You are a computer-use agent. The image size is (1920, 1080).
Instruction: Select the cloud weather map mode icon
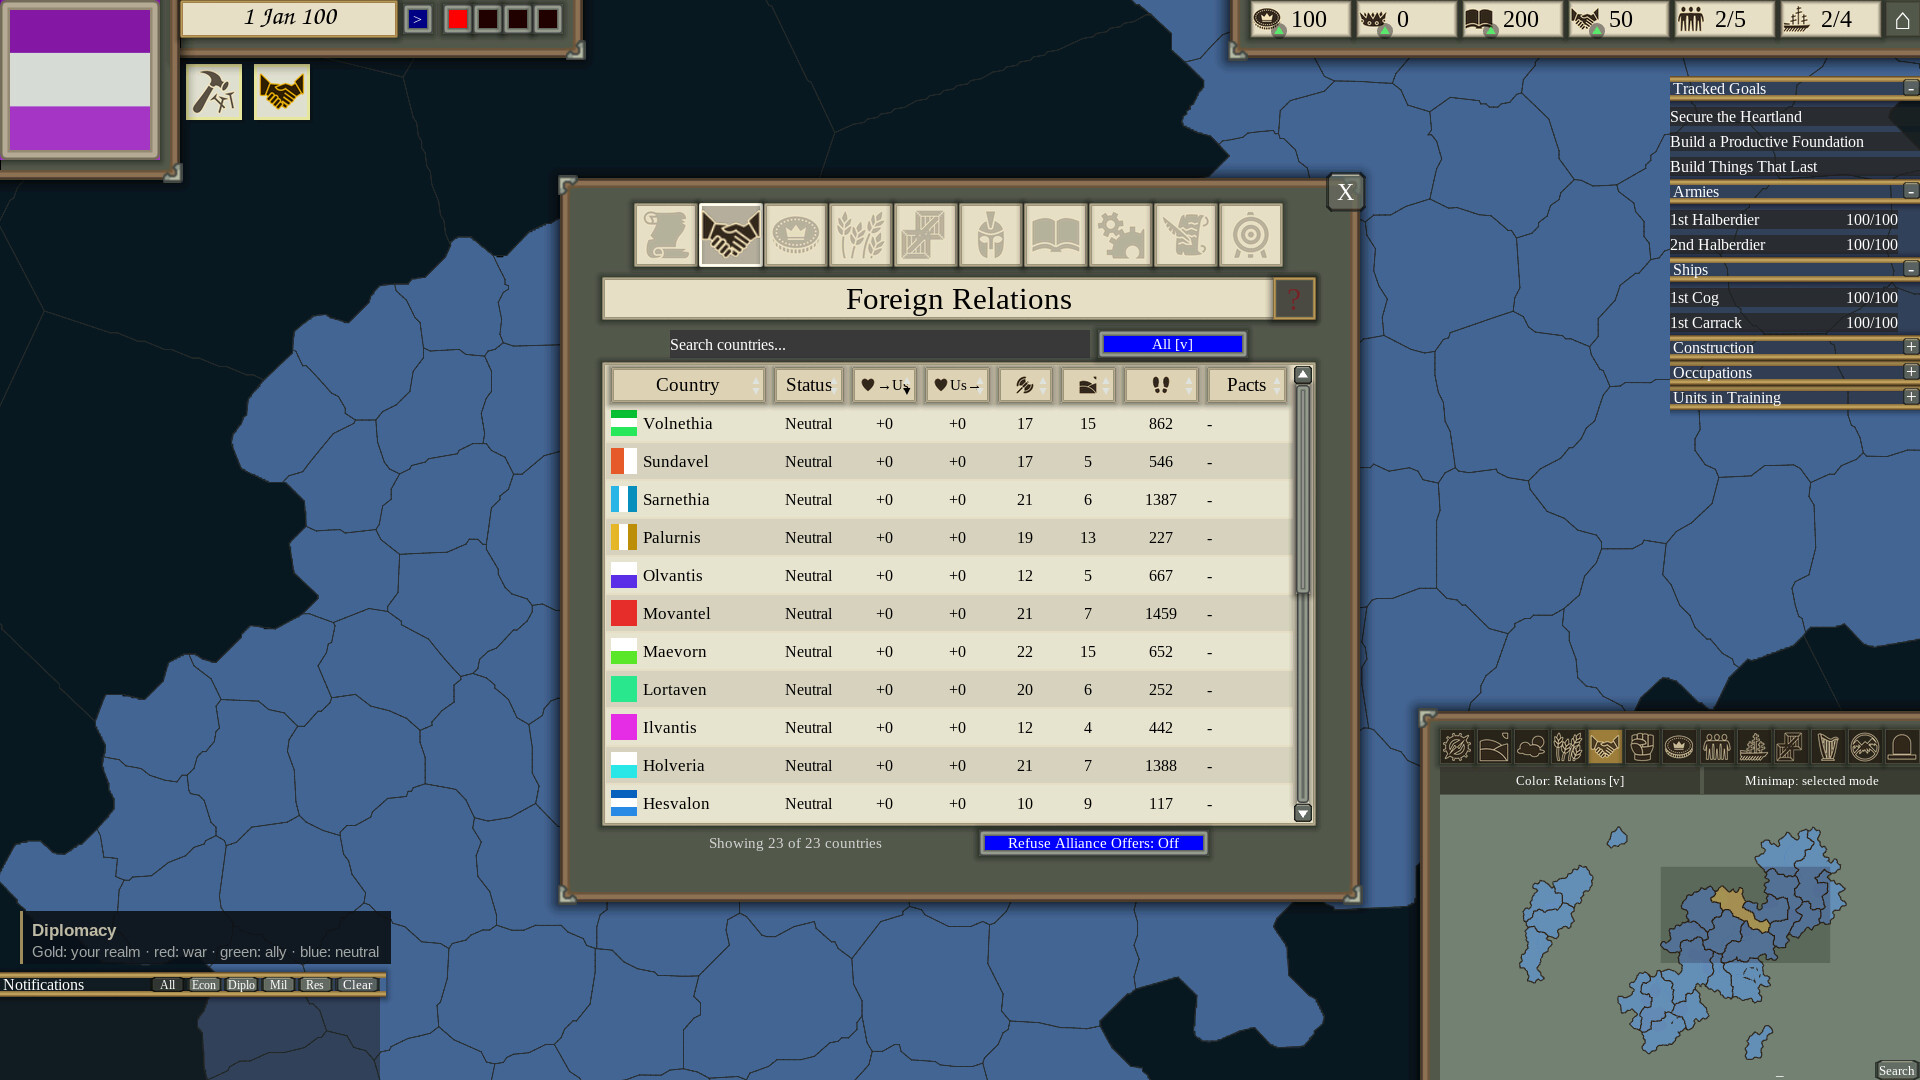pos(1531,747)
